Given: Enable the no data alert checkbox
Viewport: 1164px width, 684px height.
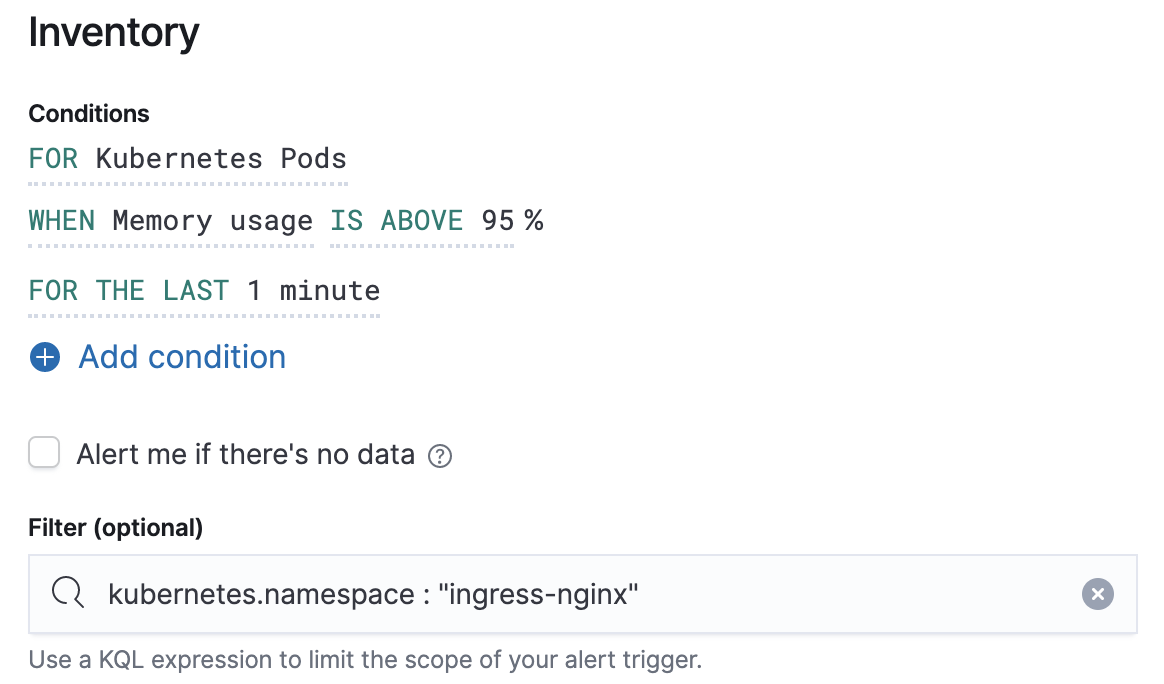Looking at the screenshot, I should [x=45, y=453].
